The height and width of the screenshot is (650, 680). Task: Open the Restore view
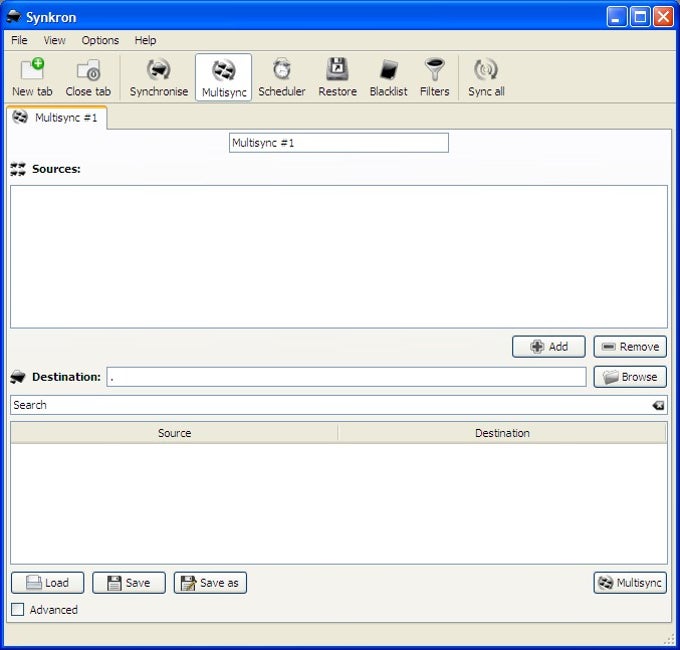click(x=337, y=77)
